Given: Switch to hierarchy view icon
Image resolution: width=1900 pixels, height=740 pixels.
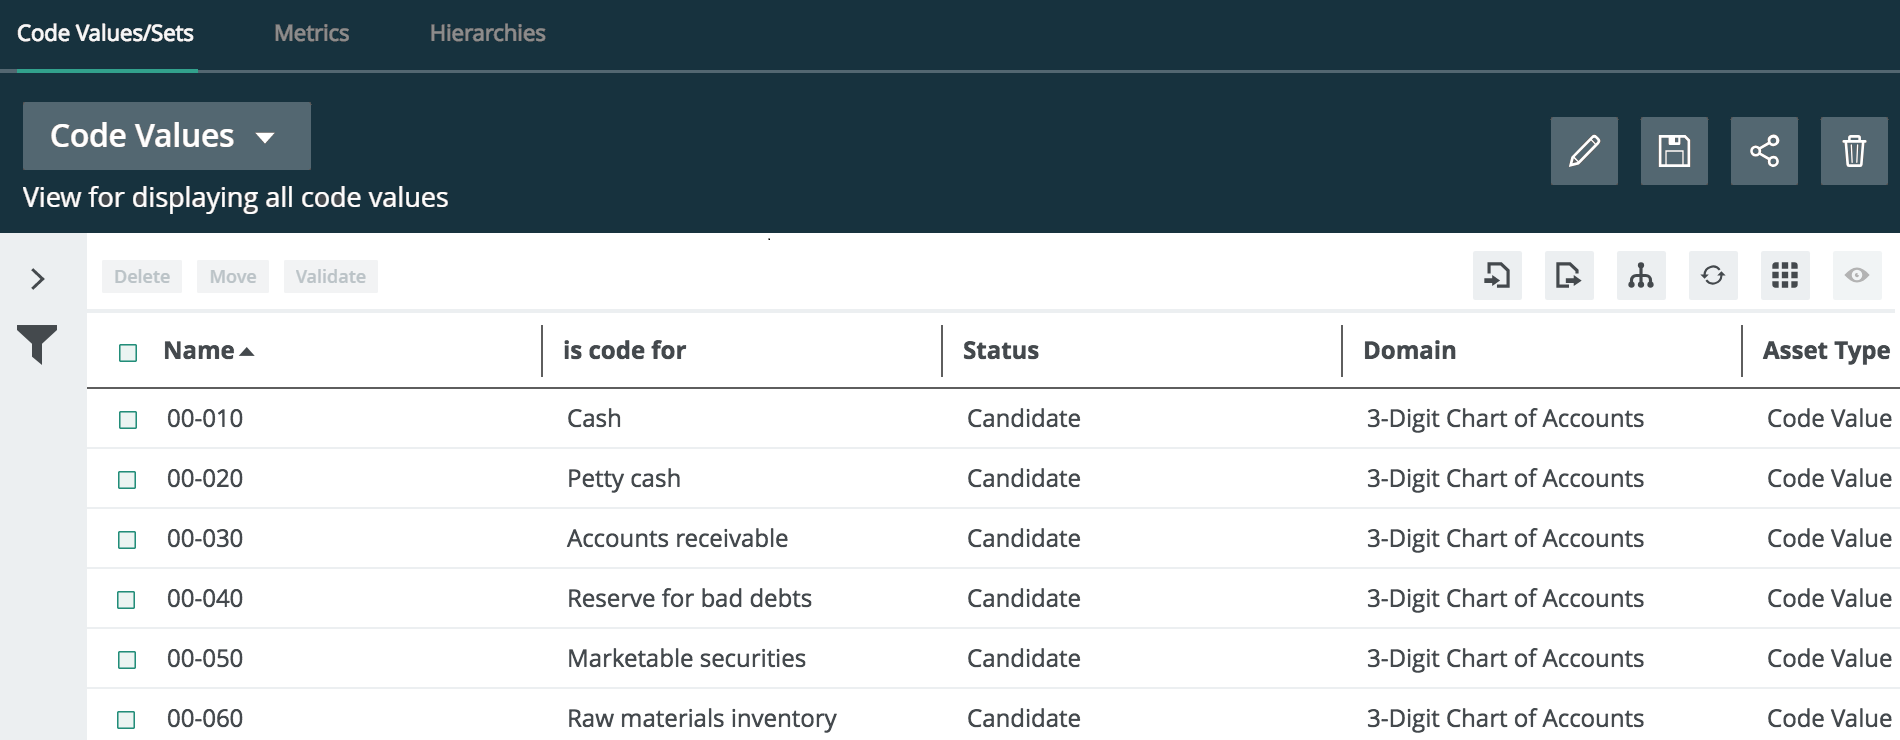Looking at the screenshot, I should 1641,276.
